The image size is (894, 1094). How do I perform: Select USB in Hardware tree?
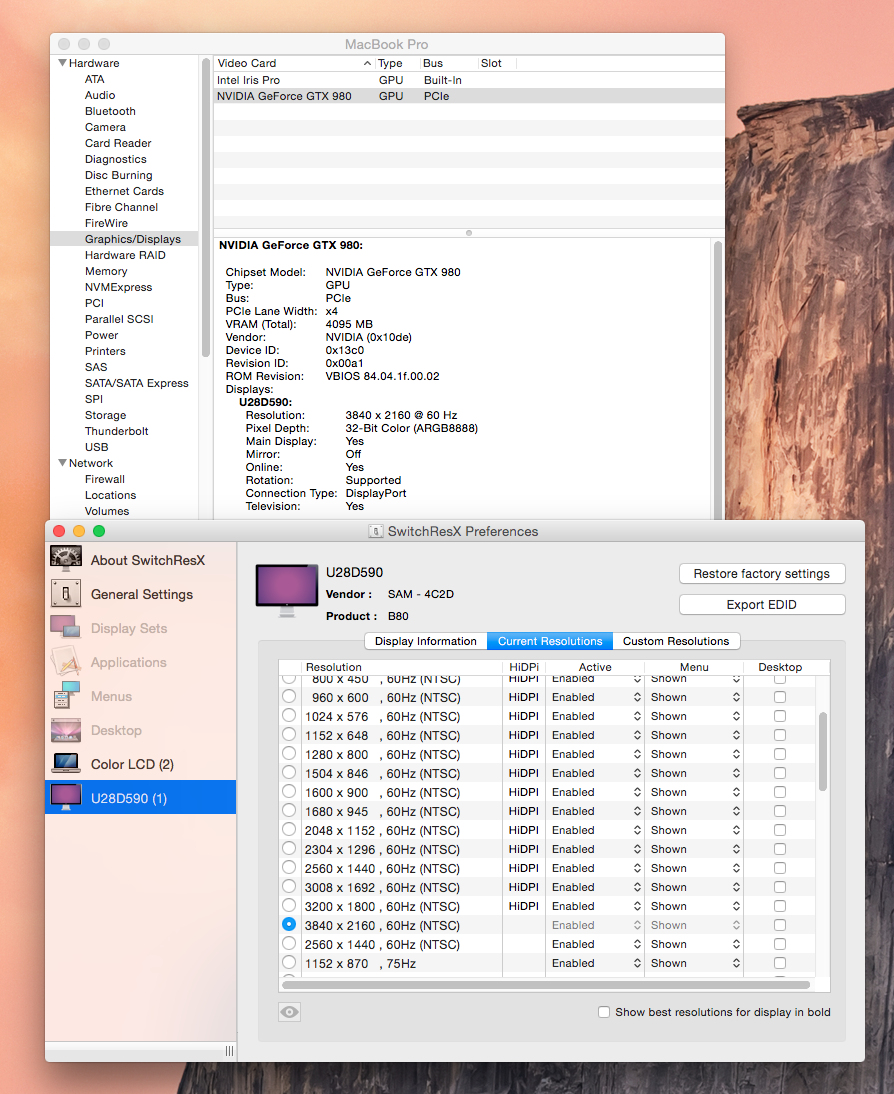(x=96, y=447)
